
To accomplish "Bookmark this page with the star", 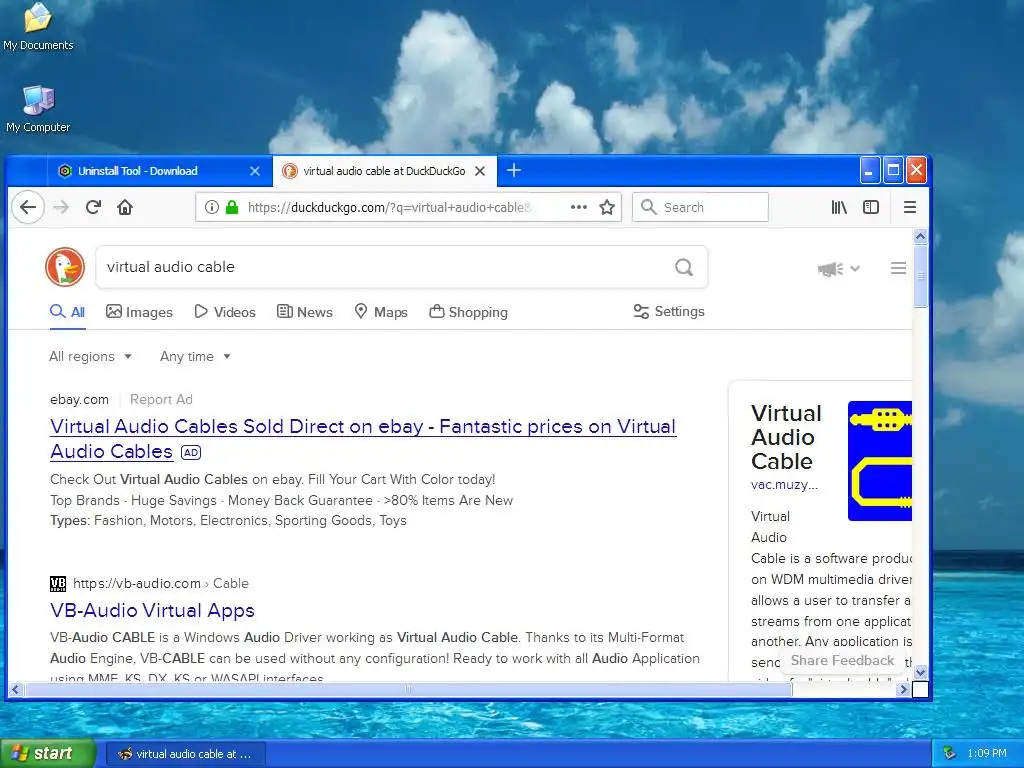I will [607, 207].
